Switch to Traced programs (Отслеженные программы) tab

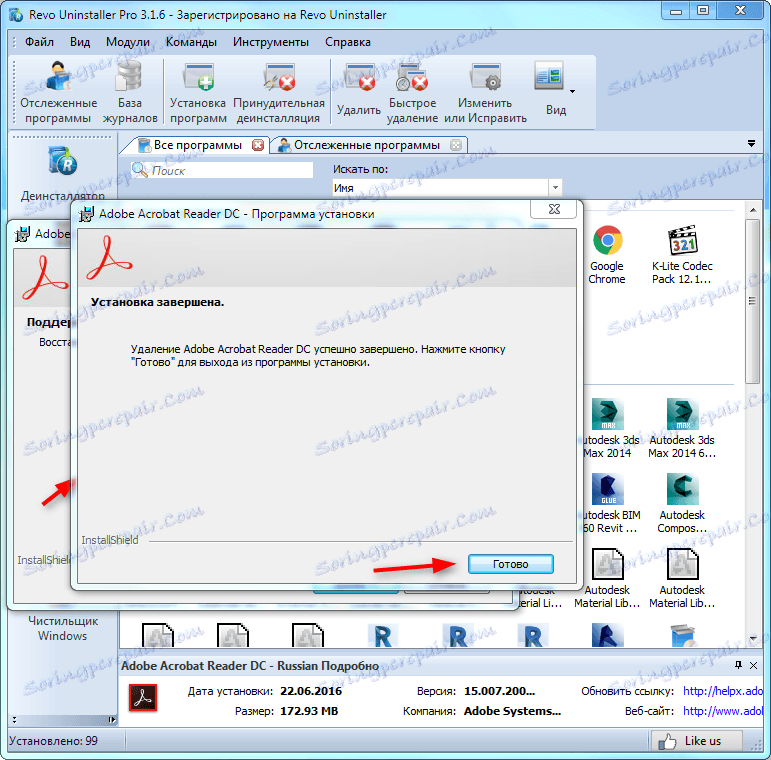pyautogui.click(x=367, y=145)
